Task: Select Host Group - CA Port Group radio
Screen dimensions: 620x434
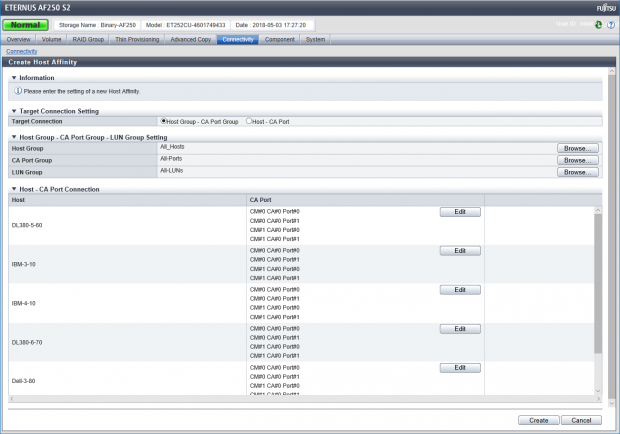Action: pyautogui.click(x=163, y=121)
